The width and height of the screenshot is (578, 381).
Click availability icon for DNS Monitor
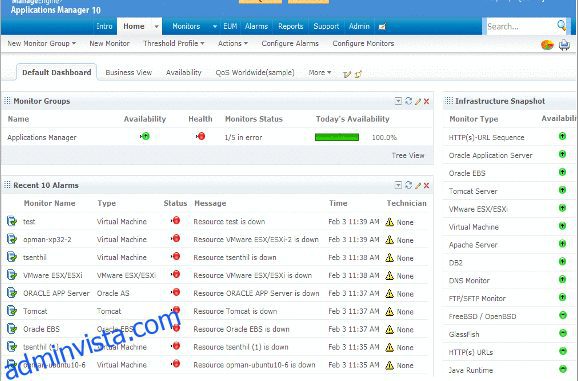pyautogui.click(x=562, y=279)
